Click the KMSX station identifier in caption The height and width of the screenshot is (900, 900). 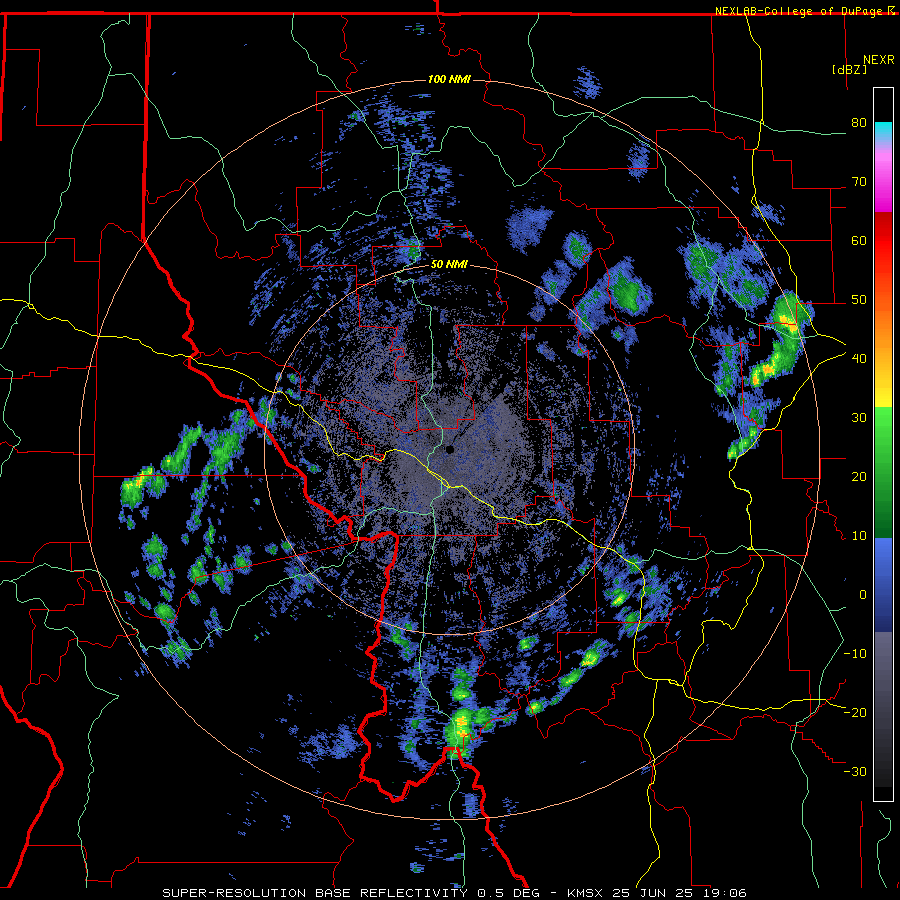[585, 893]
